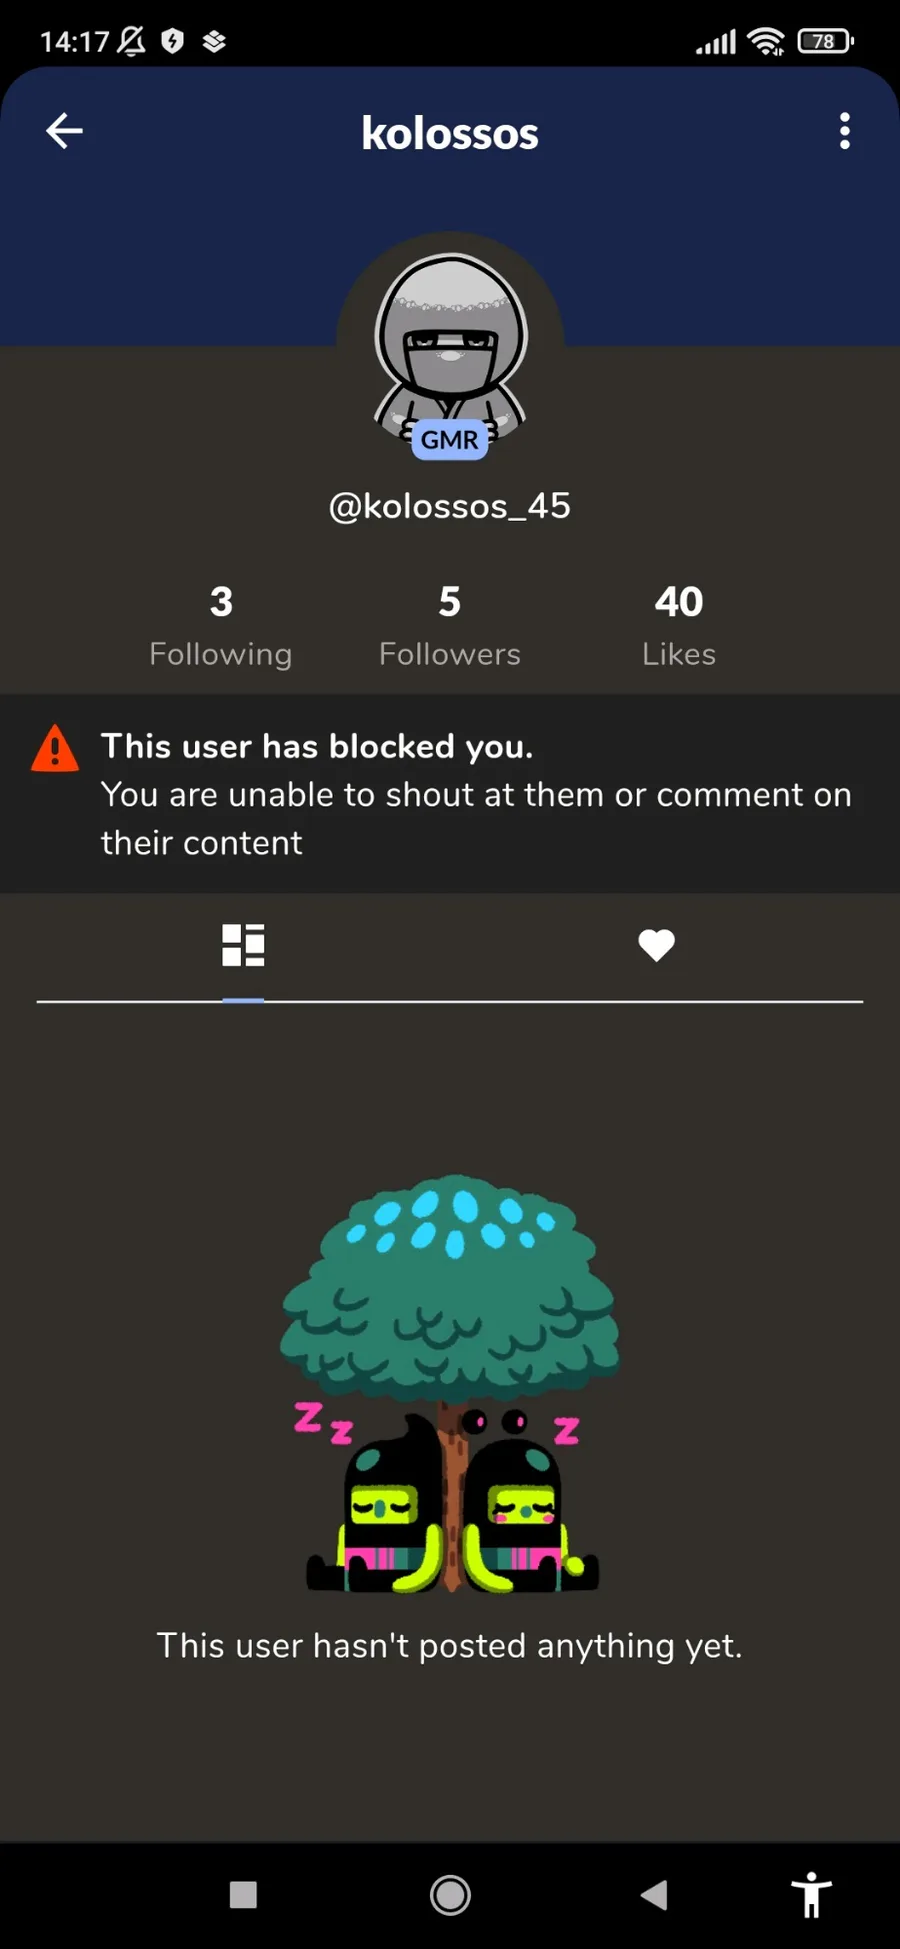View the 40 Likes count
This screenshot has height=1949, width=900.
click(679, 626)
